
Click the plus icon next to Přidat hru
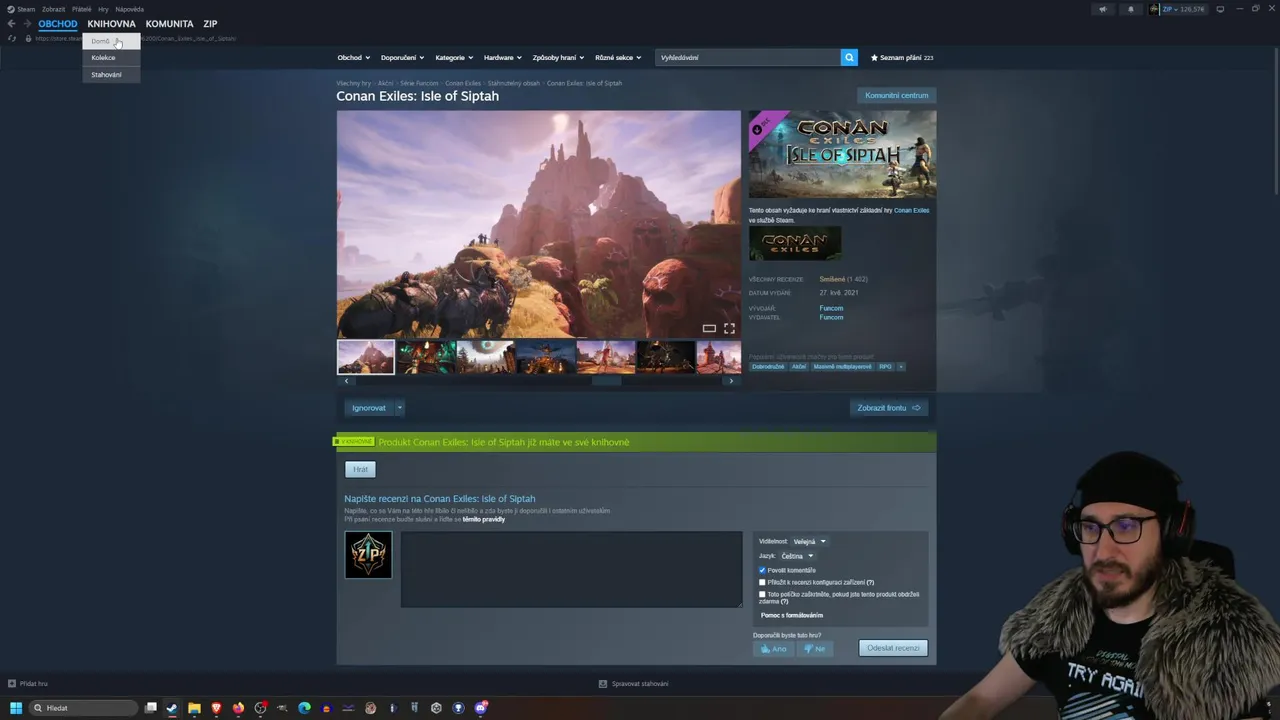click(x=12, y=684)
